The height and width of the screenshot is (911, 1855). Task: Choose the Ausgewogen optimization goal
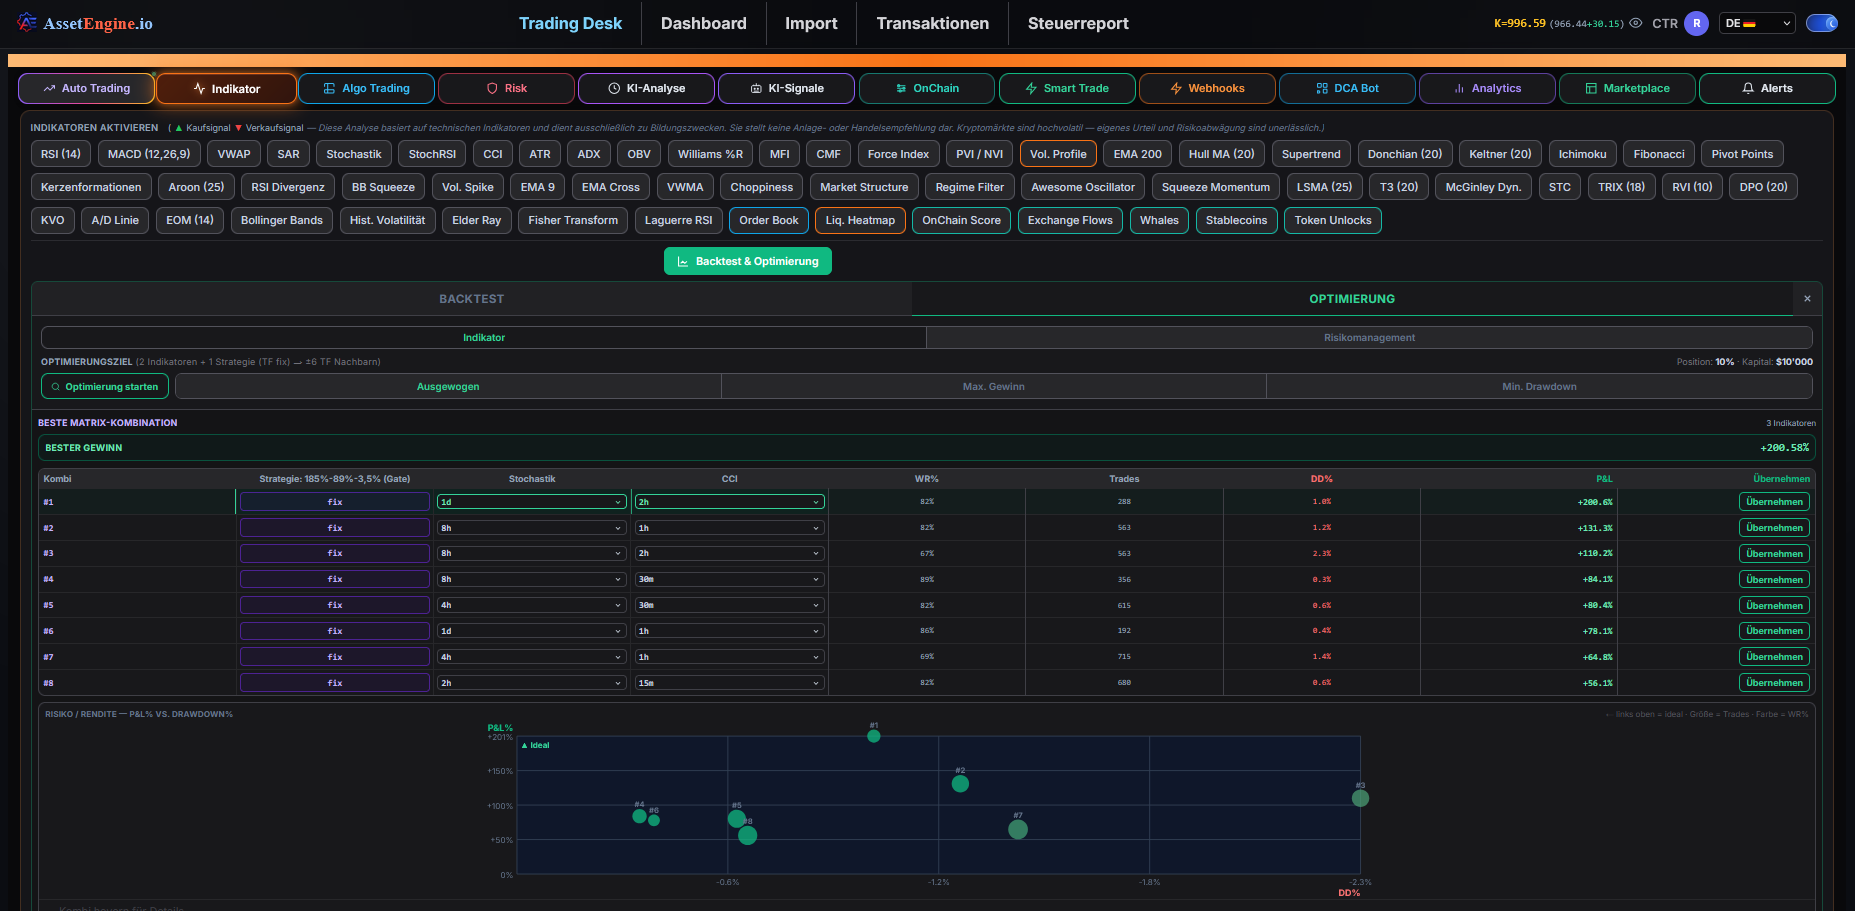pyautogui.click(x=448, y=386)
